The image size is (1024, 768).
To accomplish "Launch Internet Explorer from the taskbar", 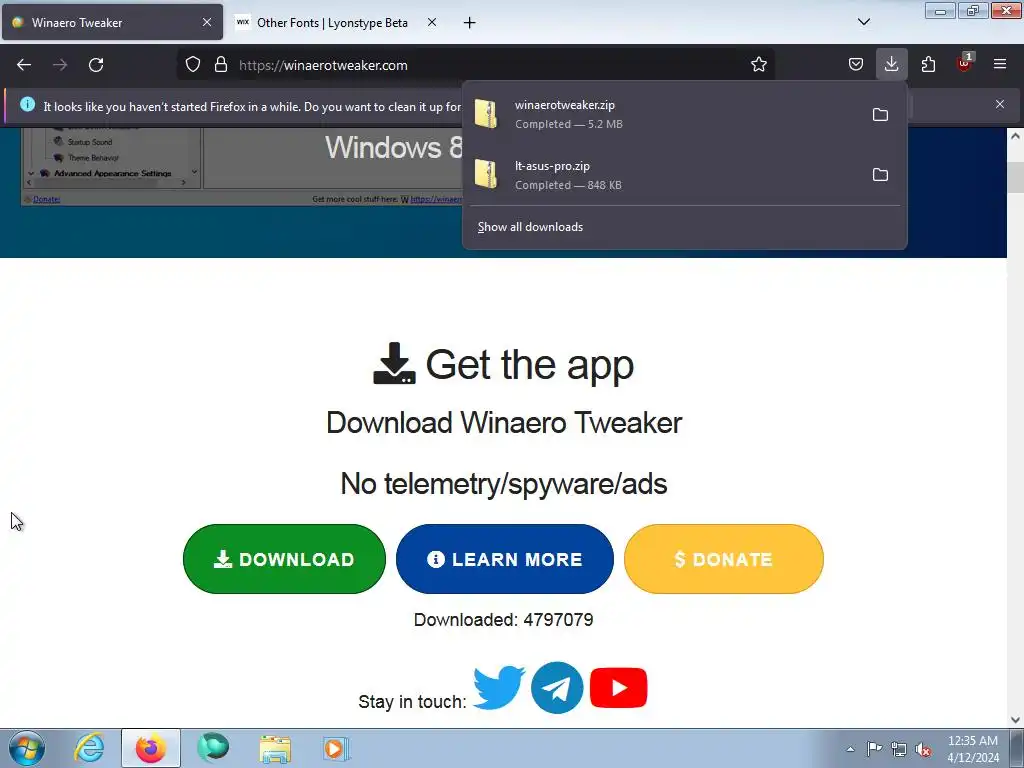I will pos(88,748).
